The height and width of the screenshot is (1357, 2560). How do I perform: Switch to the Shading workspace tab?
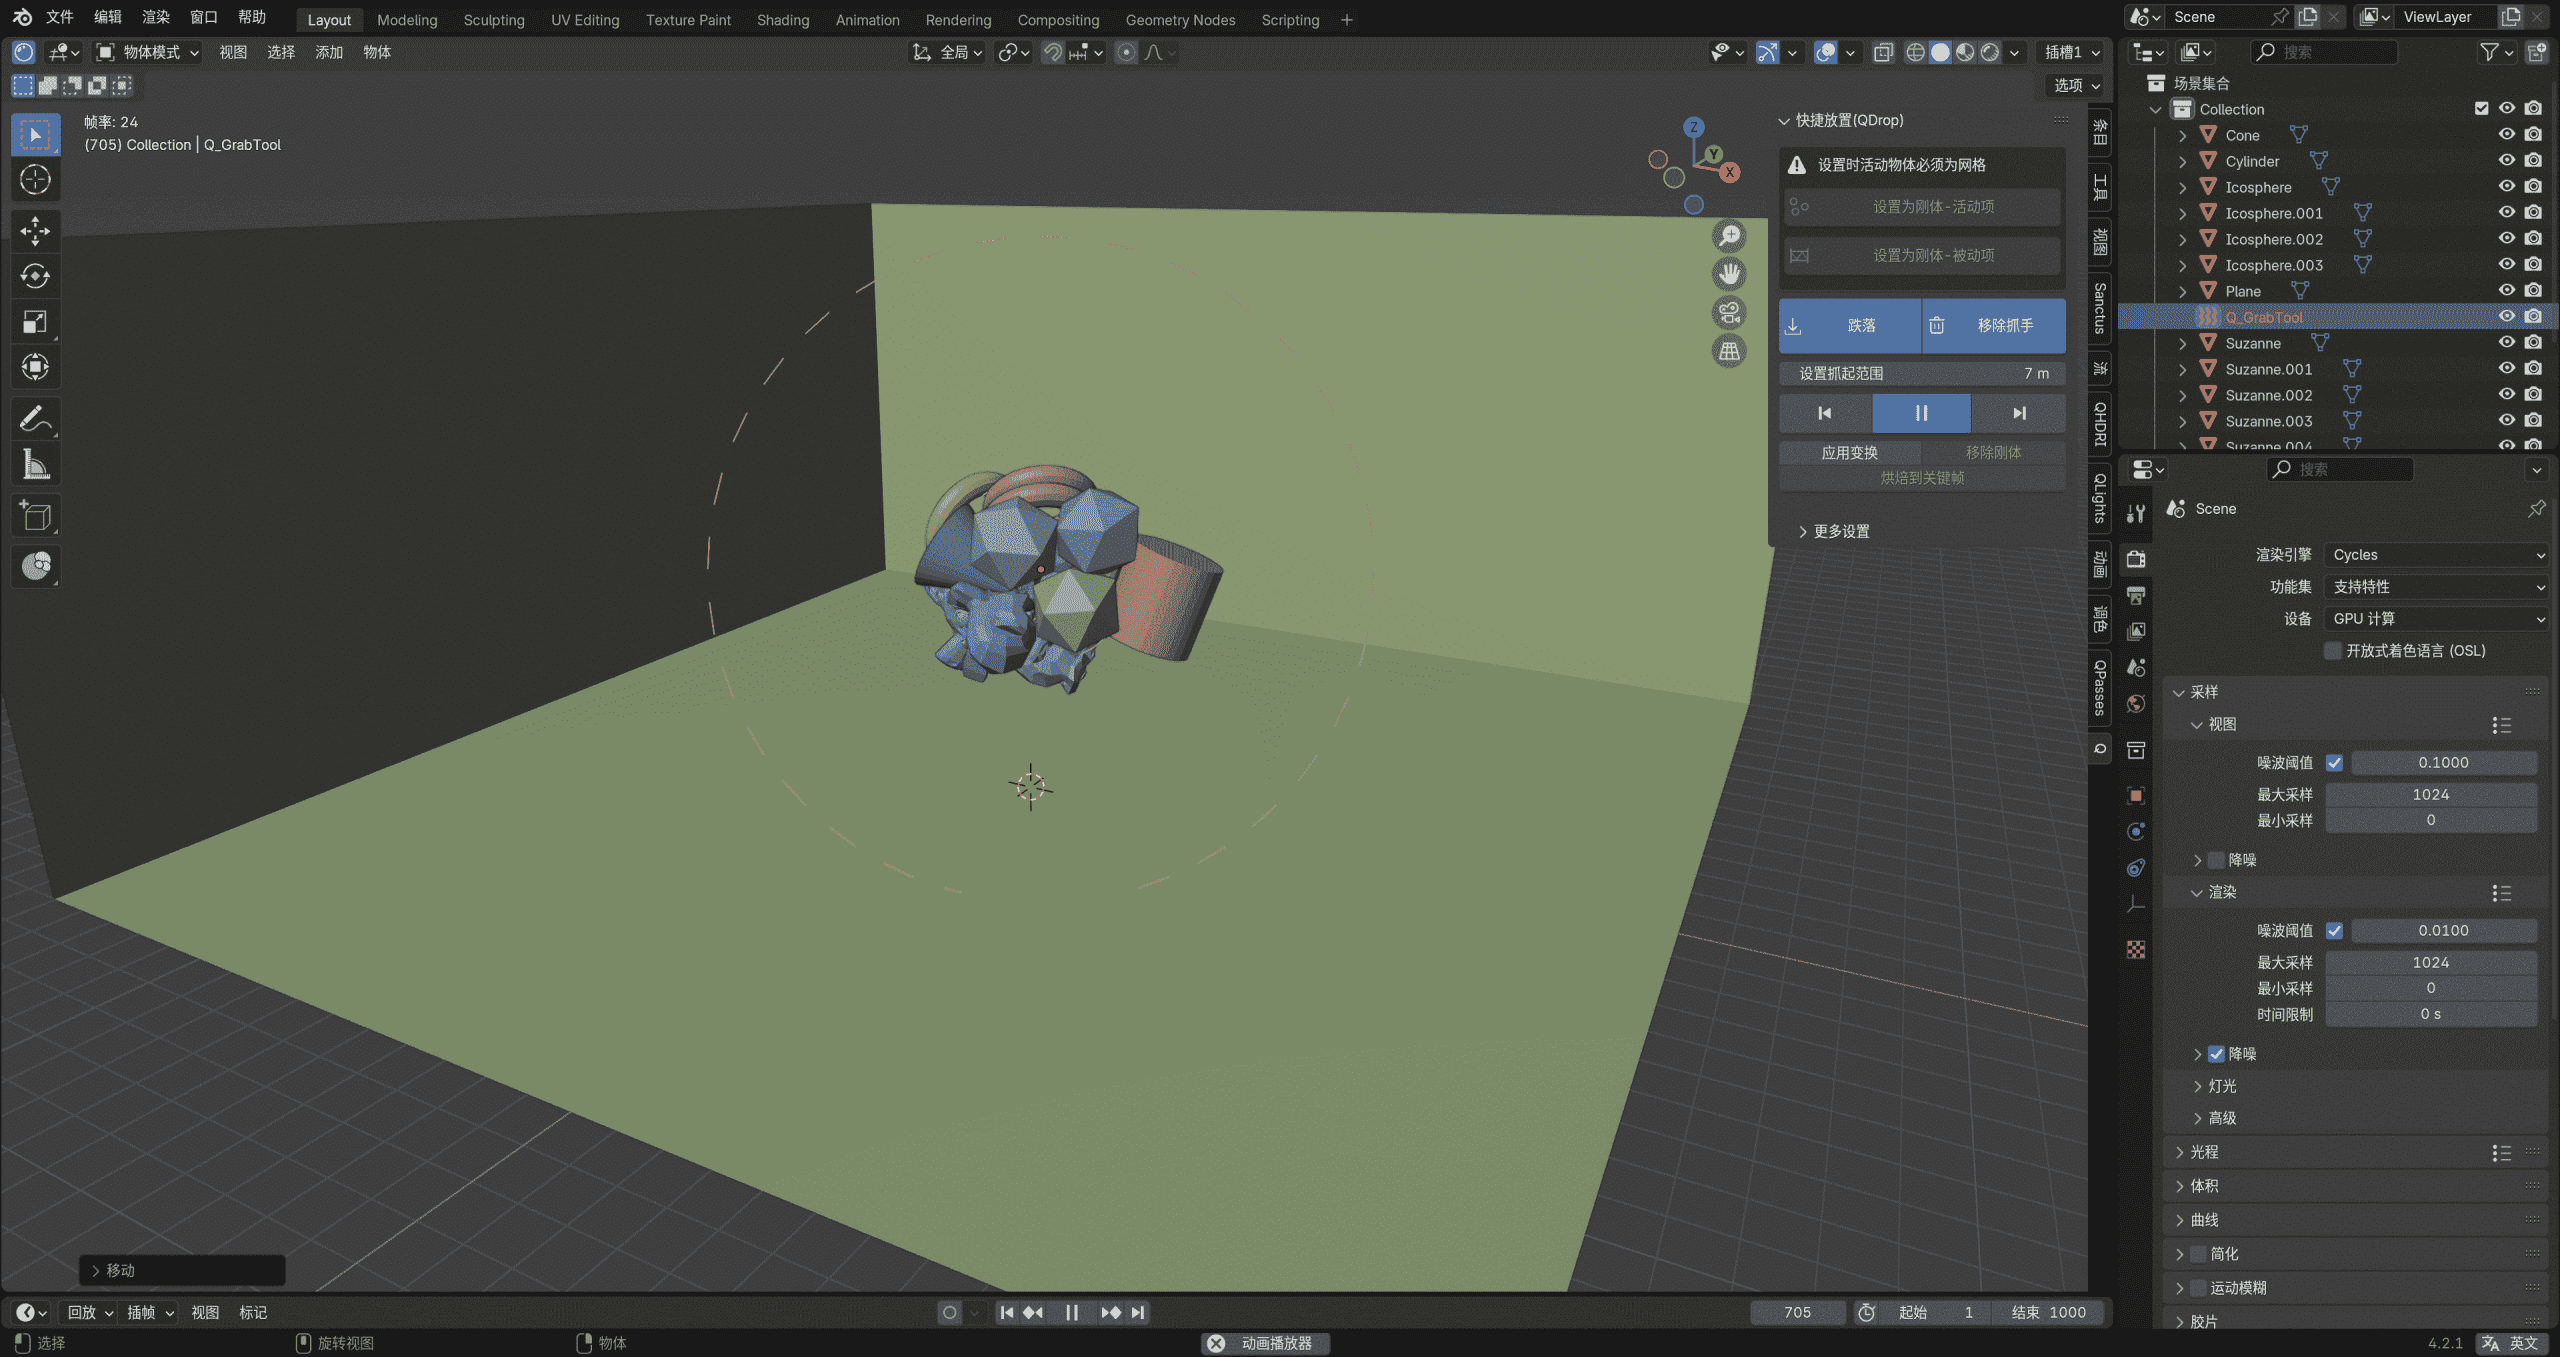(x=783, y=19)
